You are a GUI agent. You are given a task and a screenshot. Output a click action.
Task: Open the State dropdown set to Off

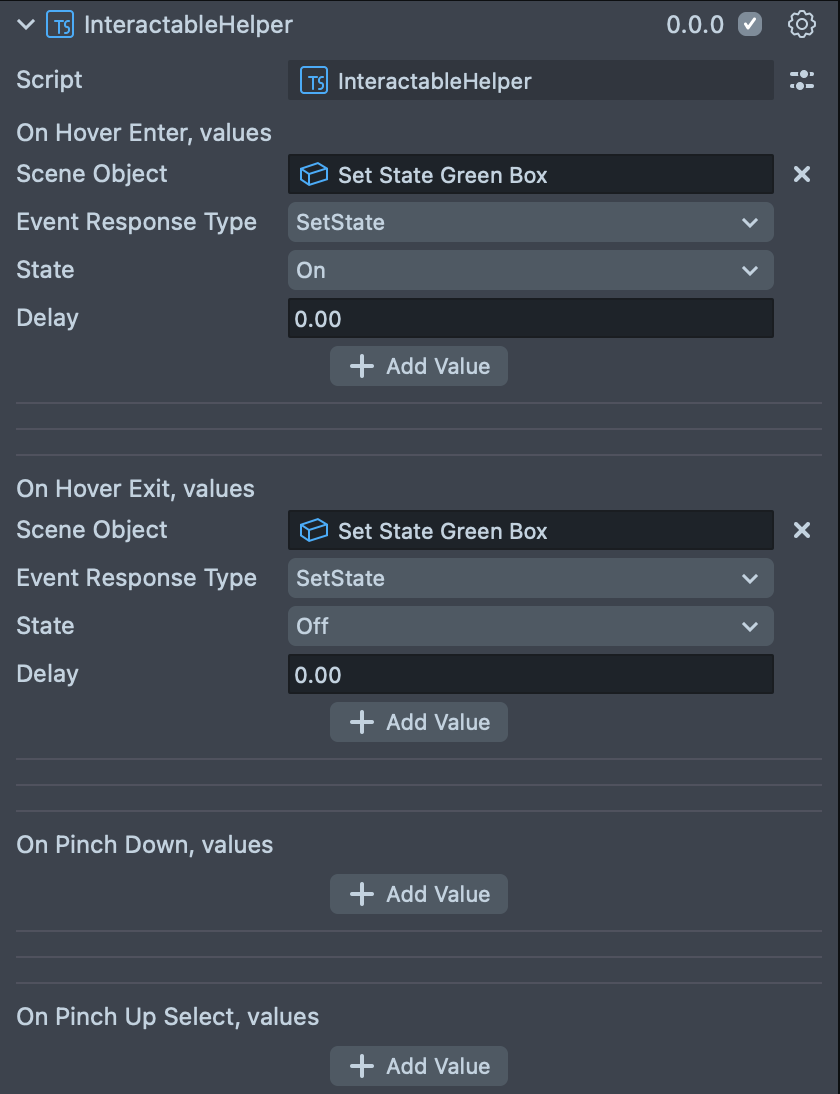[x=530, y=626]
